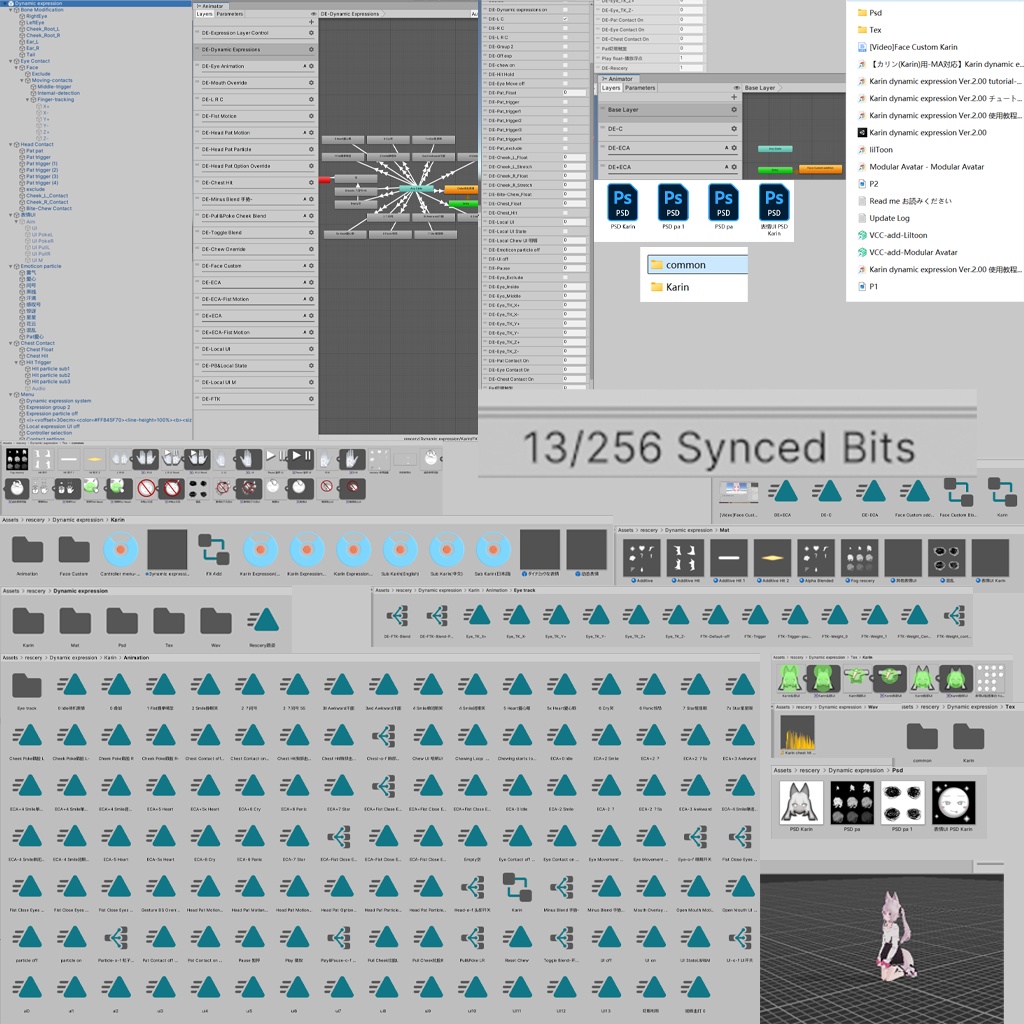Open Mat folder in Dynamic expression assets
Screen dimensions: 1024x1024
tap(75, 626)
